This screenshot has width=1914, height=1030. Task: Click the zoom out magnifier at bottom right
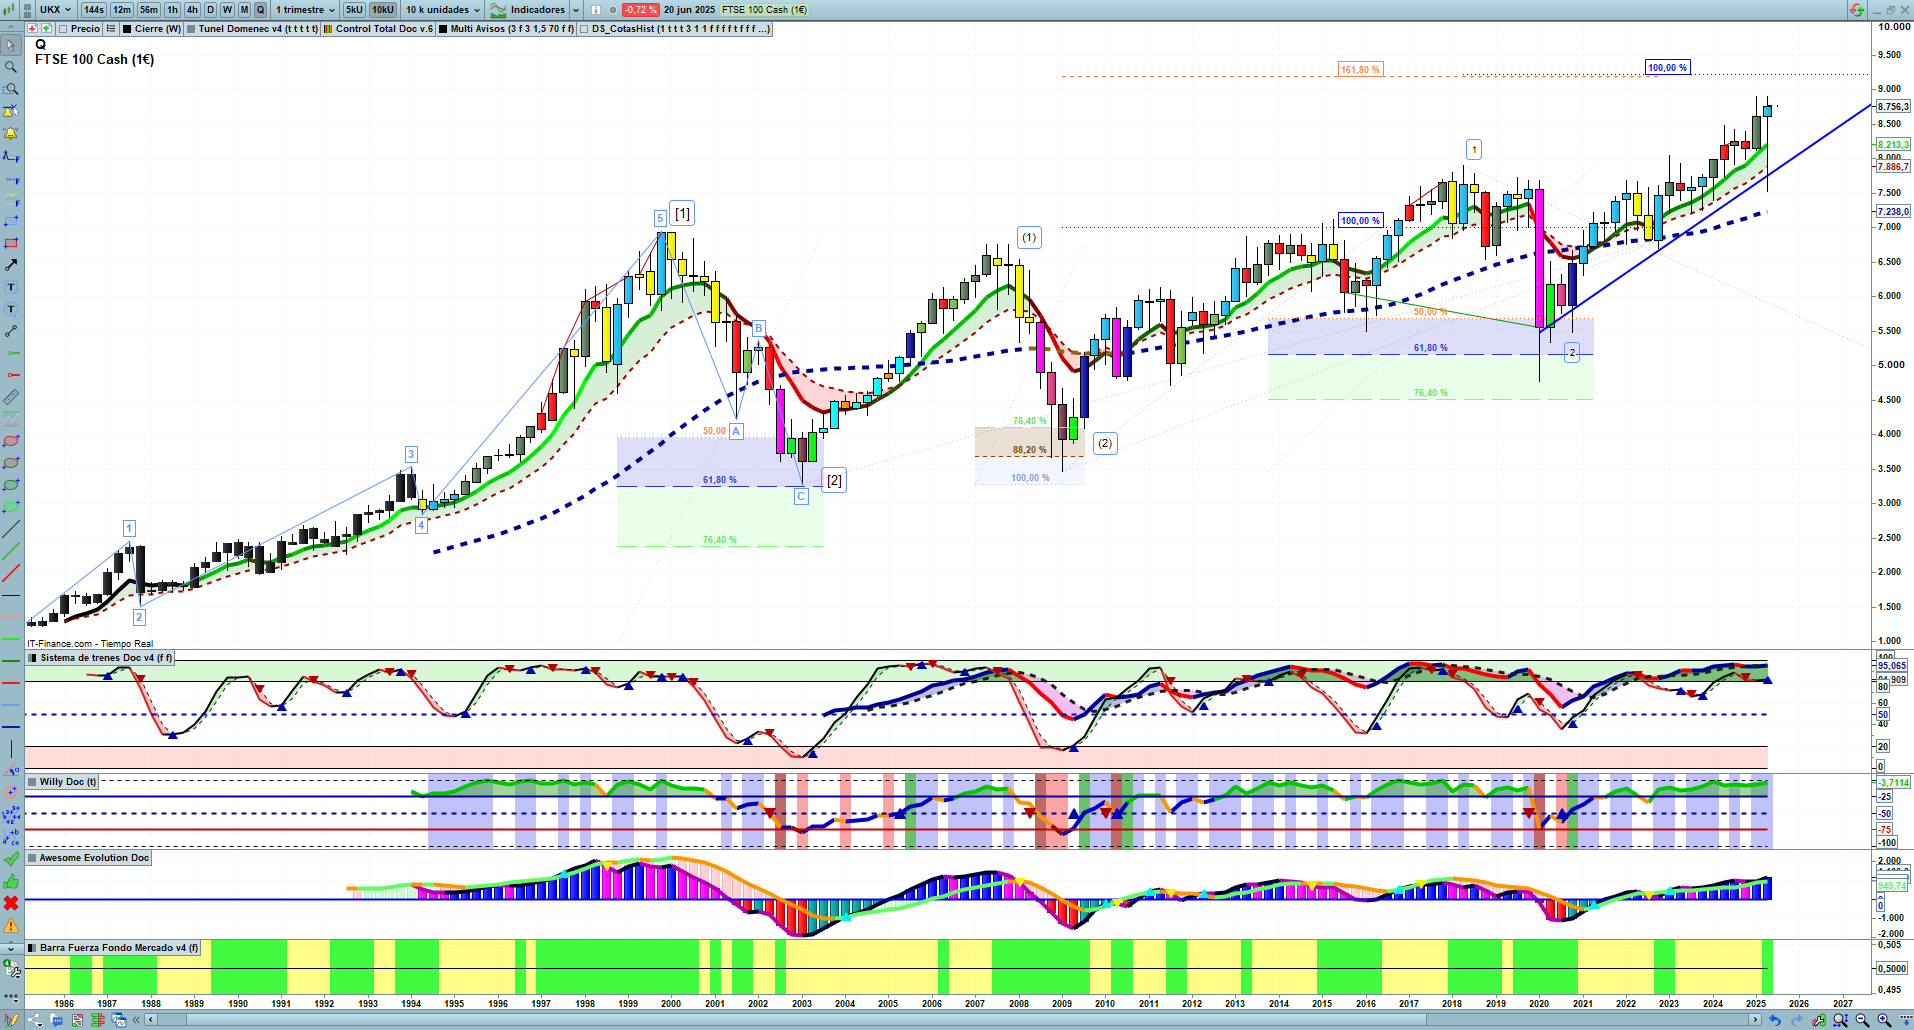(1862, 1020)
